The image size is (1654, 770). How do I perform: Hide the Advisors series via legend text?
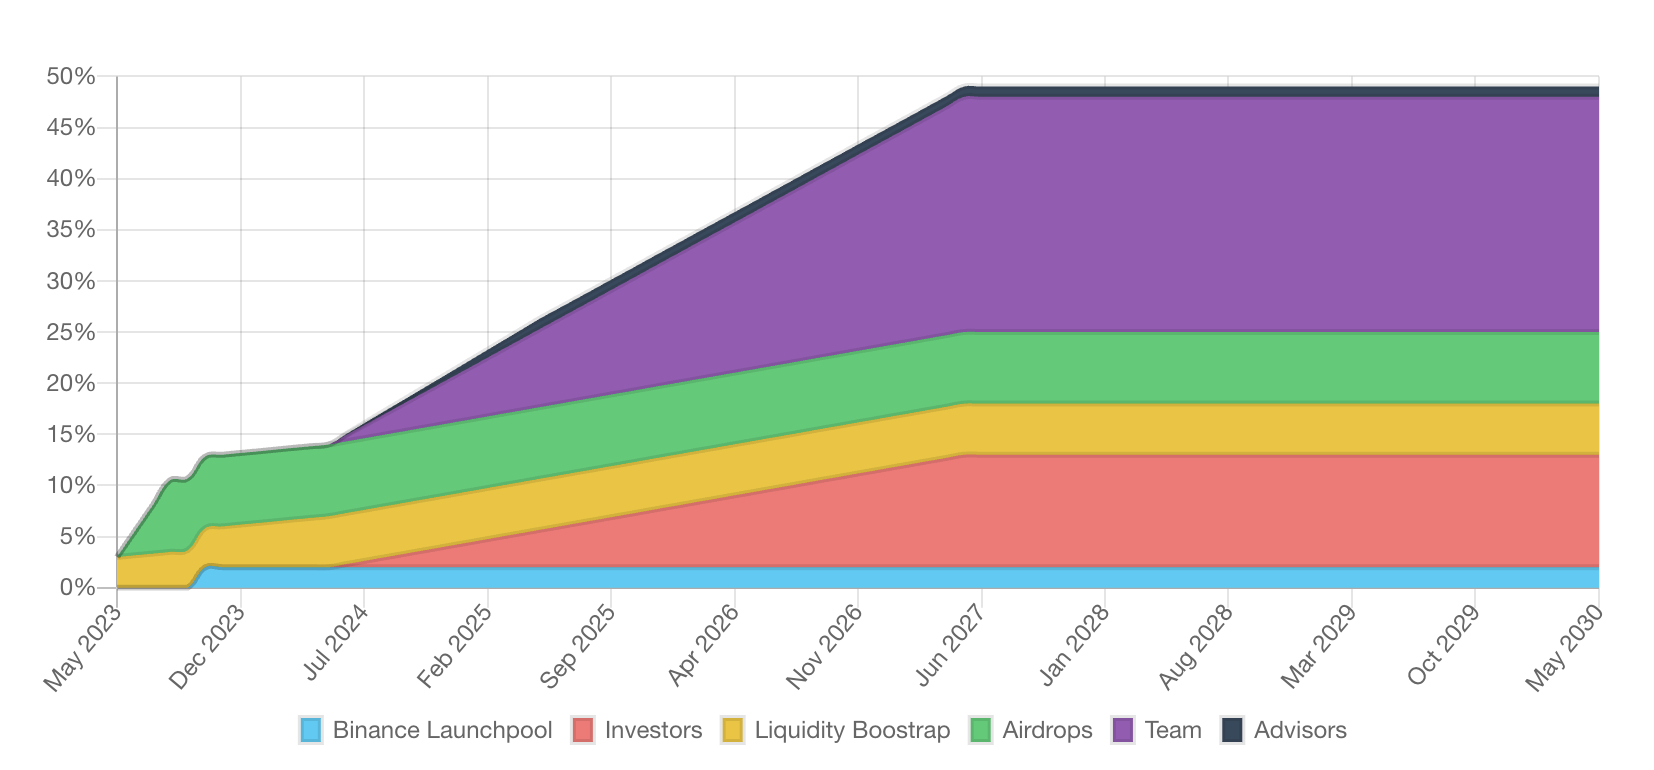(x=1300, y=730)
